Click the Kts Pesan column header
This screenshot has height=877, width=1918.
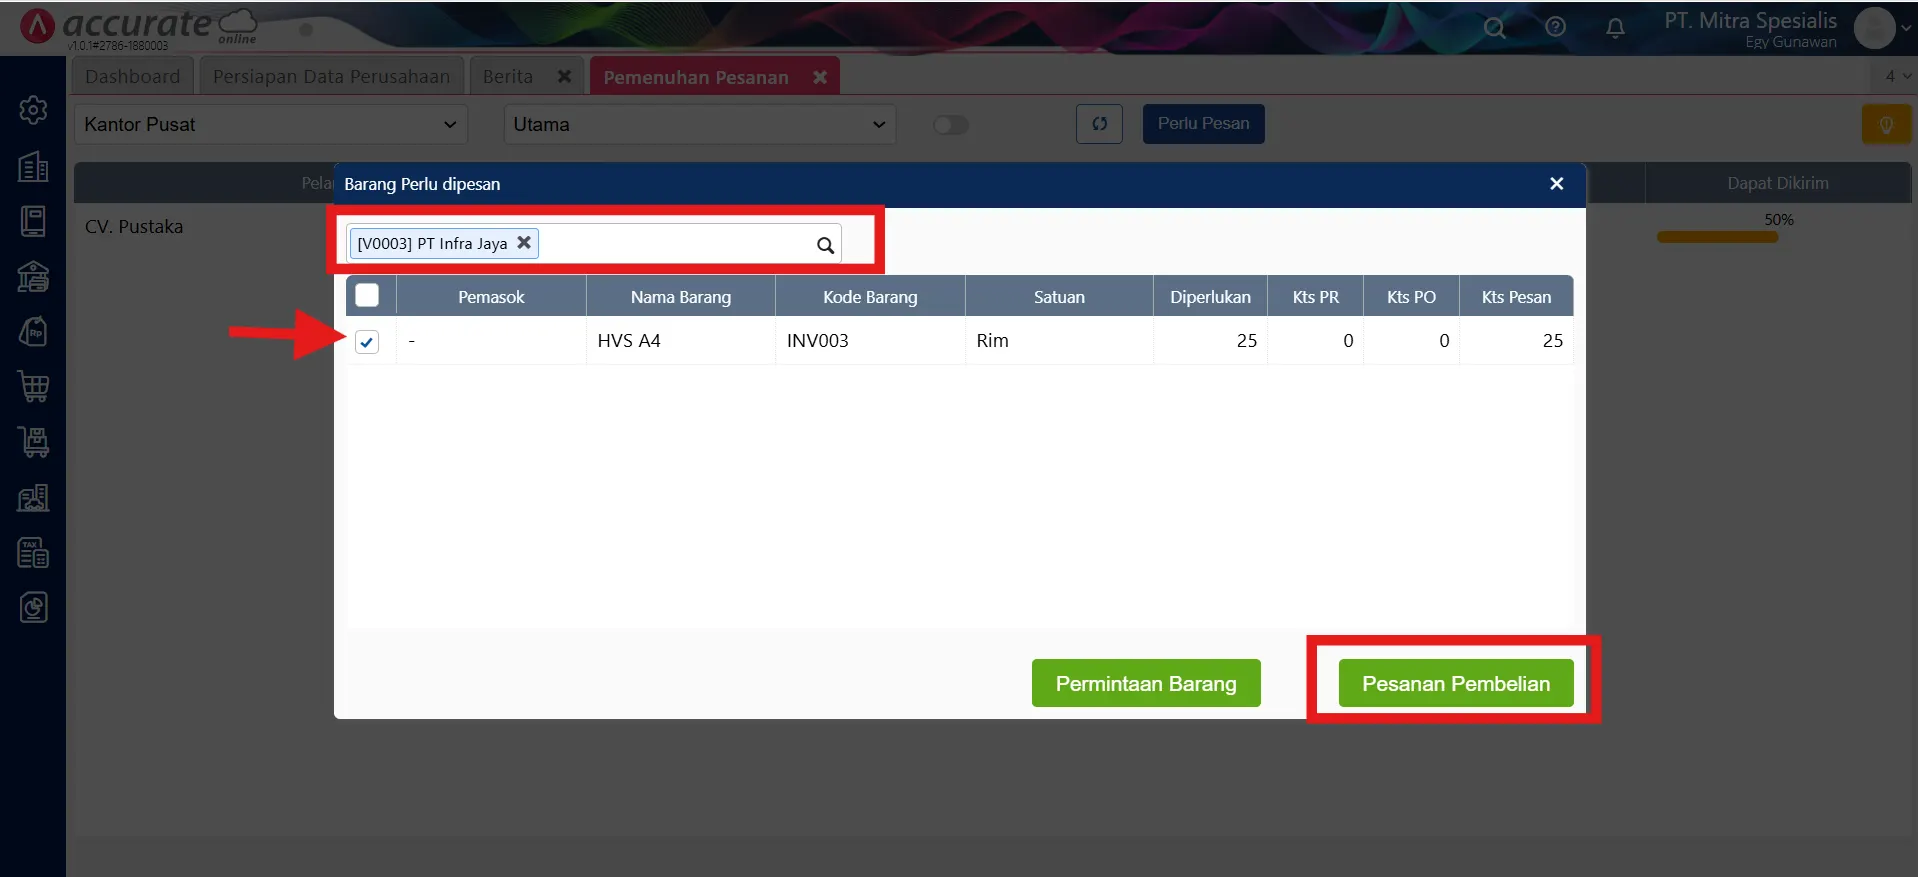1516,297
